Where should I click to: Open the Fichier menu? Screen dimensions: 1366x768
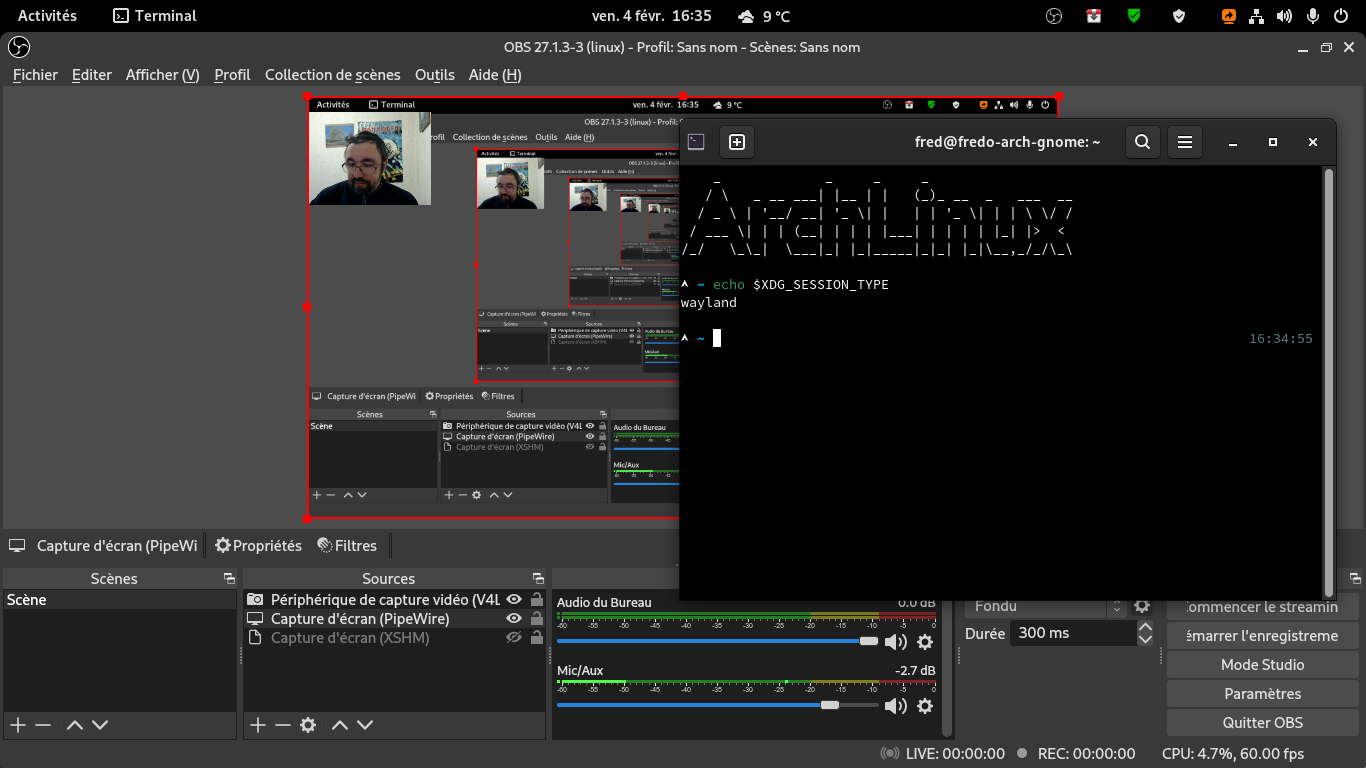[35, 75]
